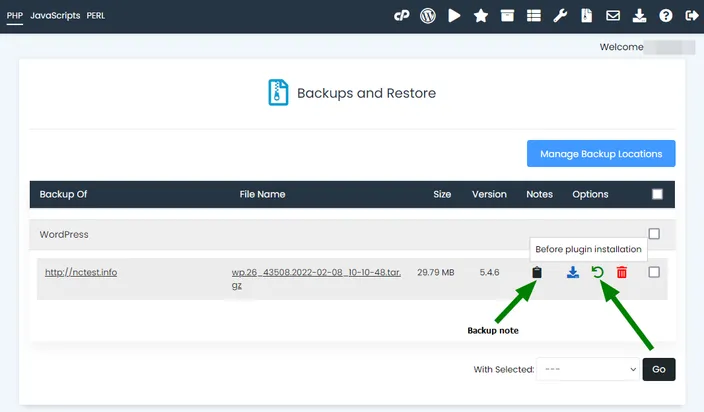Delete backup with red trash icon
The width and height of the screenshot is (704, 412).
[x=621, y=272]
